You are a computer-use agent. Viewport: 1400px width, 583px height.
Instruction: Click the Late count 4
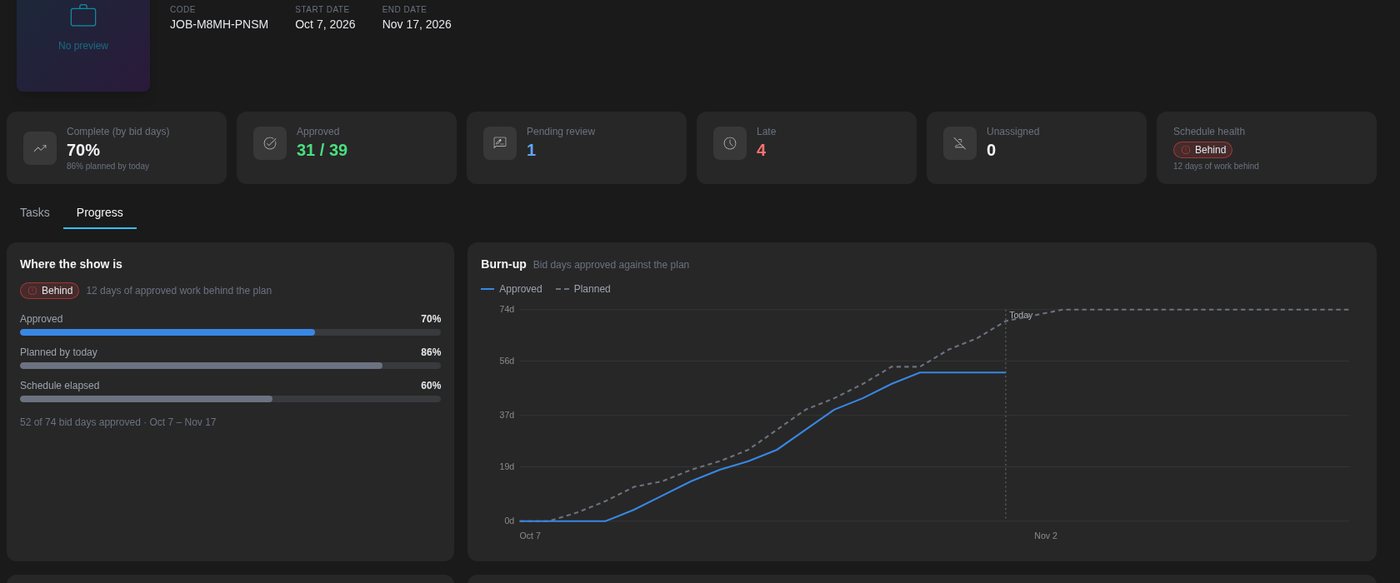click(x=761, y=150)
